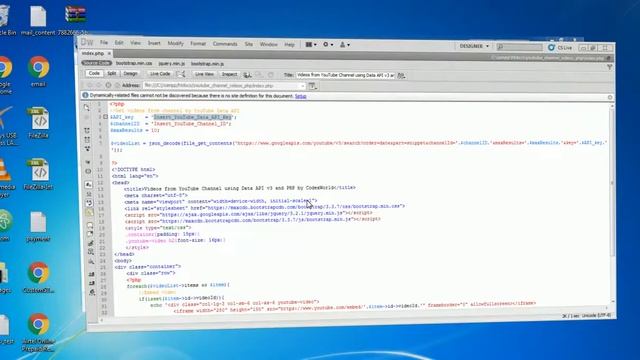Open Live View options dropdown beside Address
The height and width of the screenshot is (360, 640).
[x=313, y=86]
